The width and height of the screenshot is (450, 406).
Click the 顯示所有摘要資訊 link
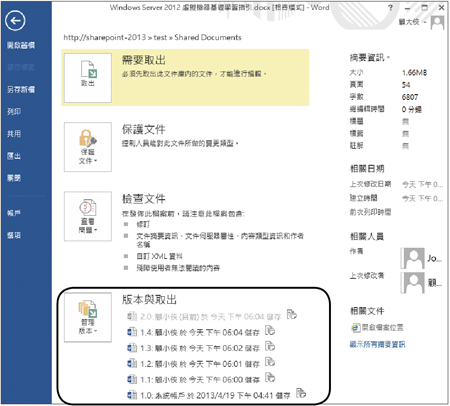click(377, 344)
